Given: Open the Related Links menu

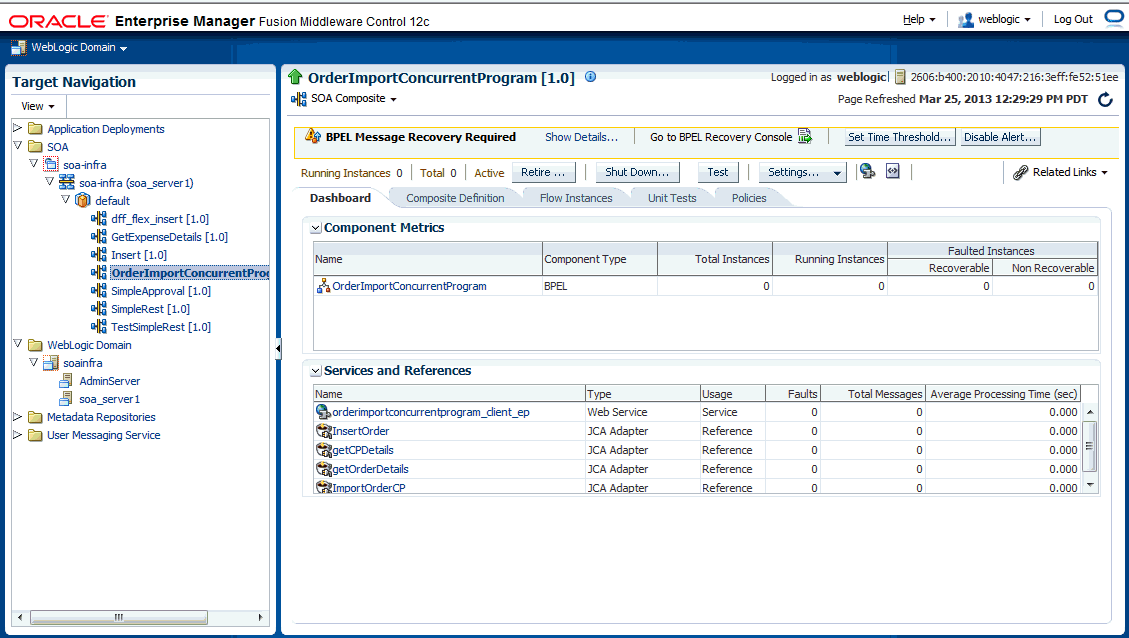Looking at the screenshot, I should [1070, 172].
